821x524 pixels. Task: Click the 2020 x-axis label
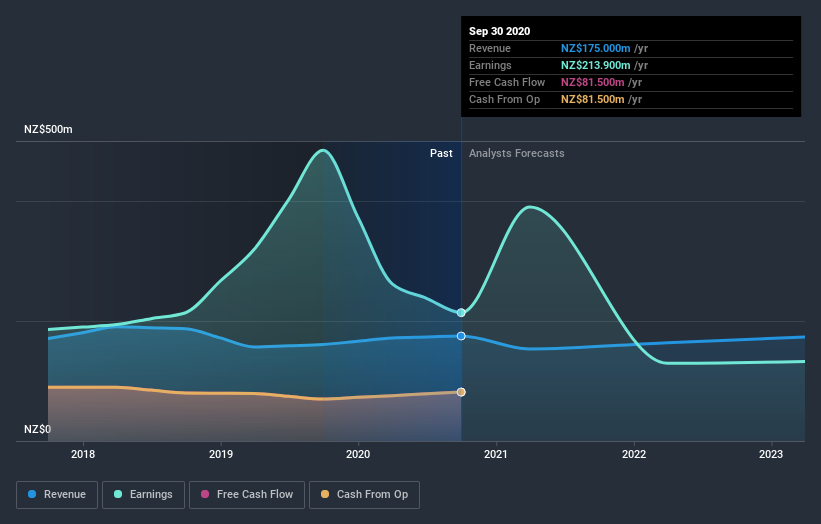[x=358, y=454]
